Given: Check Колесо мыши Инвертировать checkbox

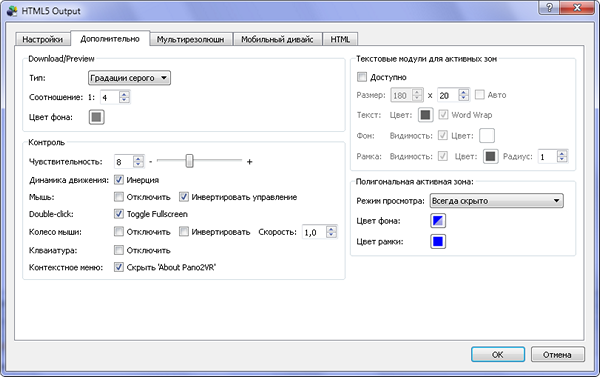Looking at the screenshot, I should (x=184, y=232).
